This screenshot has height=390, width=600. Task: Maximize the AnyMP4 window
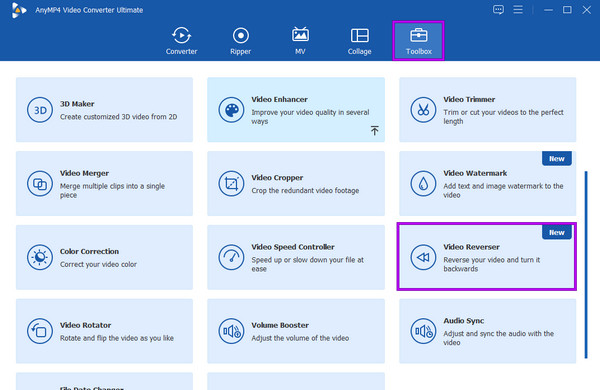pyautogui.click(x=567, y=10)
